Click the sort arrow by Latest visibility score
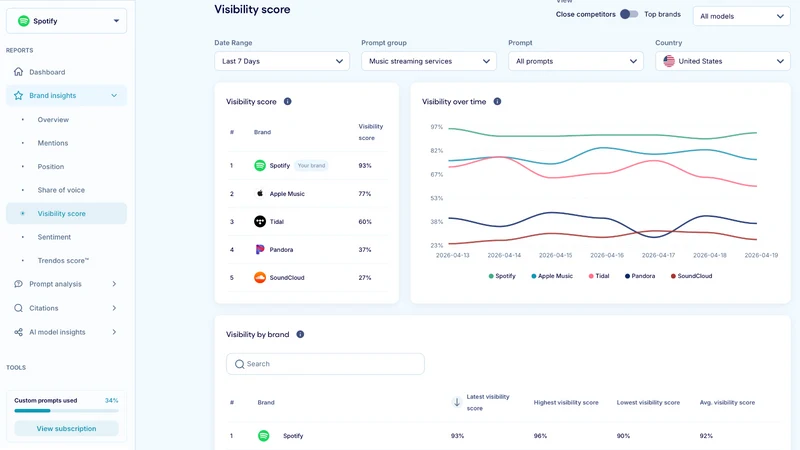Viewport: 800px width, 450px height. click(x=457, y=402)
